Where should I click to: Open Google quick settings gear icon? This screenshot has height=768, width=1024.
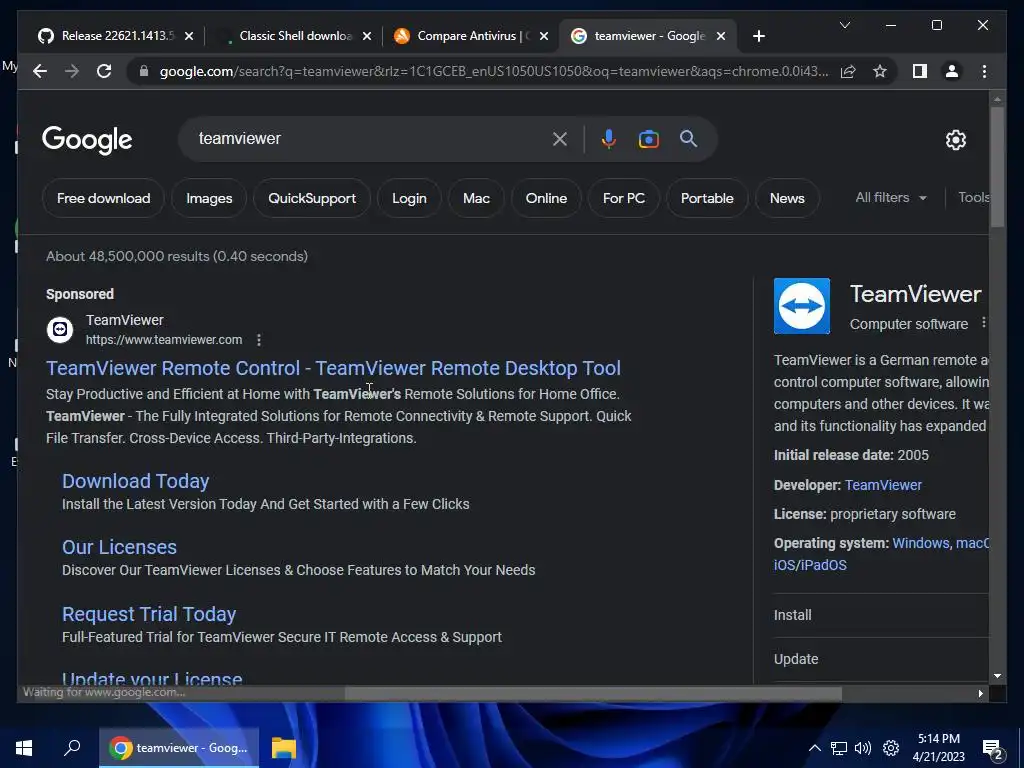click(955, 140)
